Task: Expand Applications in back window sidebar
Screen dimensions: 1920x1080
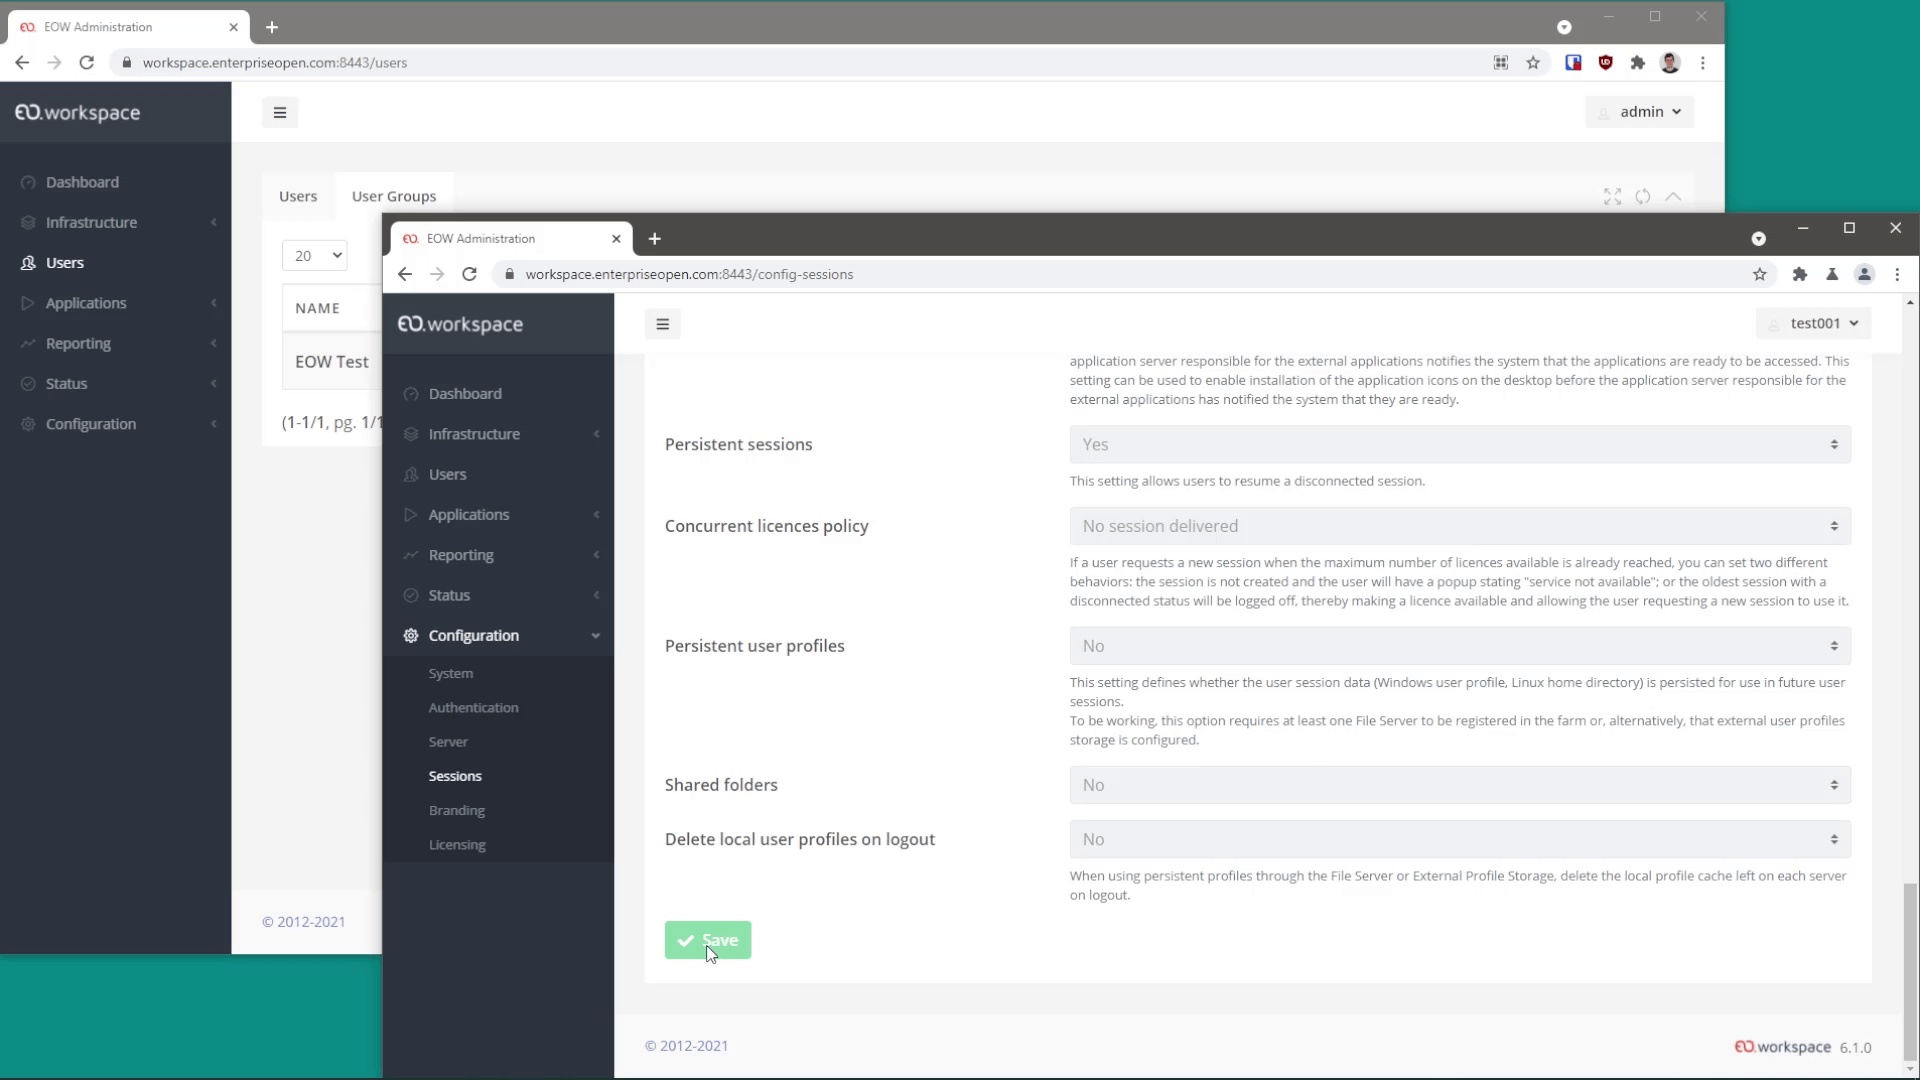Action: (116, 303)
